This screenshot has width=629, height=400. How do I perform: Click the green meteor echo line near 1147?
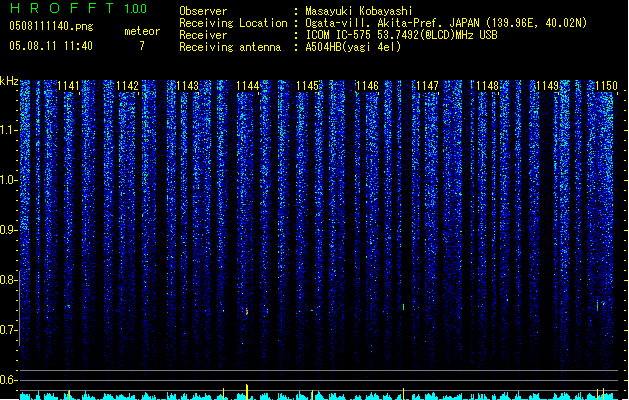click(403, 307)
